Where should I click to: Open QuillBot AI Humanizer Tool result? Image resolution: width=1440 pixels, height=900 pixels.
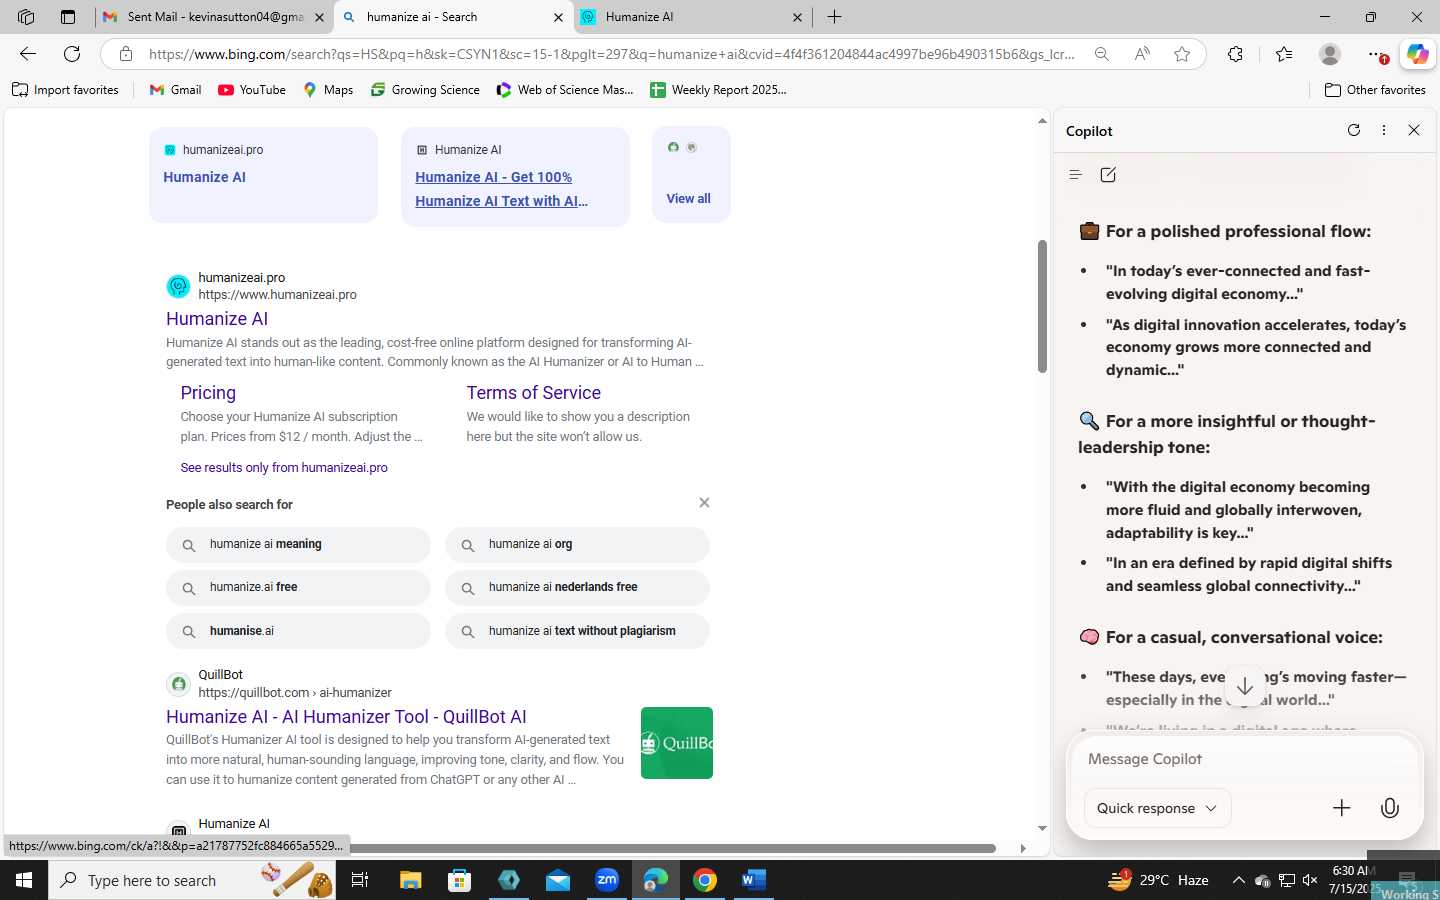(346, 717)
